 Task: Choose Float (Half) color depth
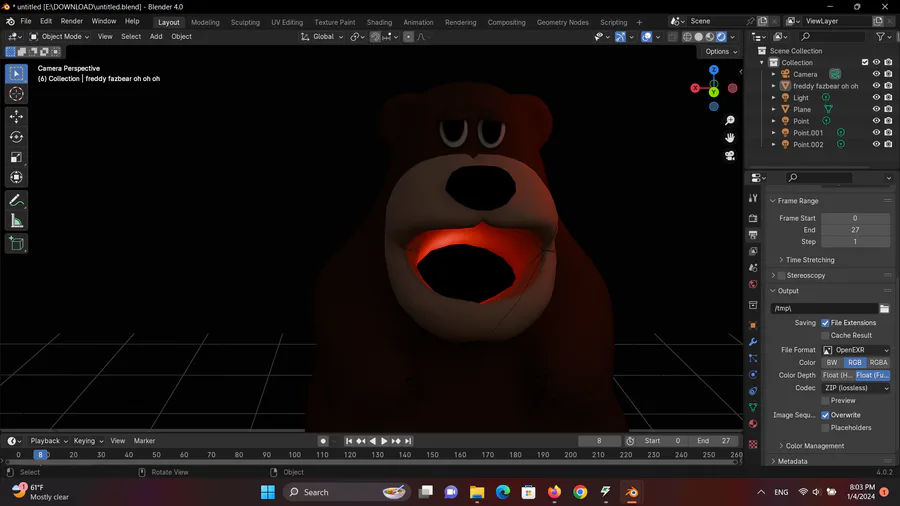click(838, 375)
